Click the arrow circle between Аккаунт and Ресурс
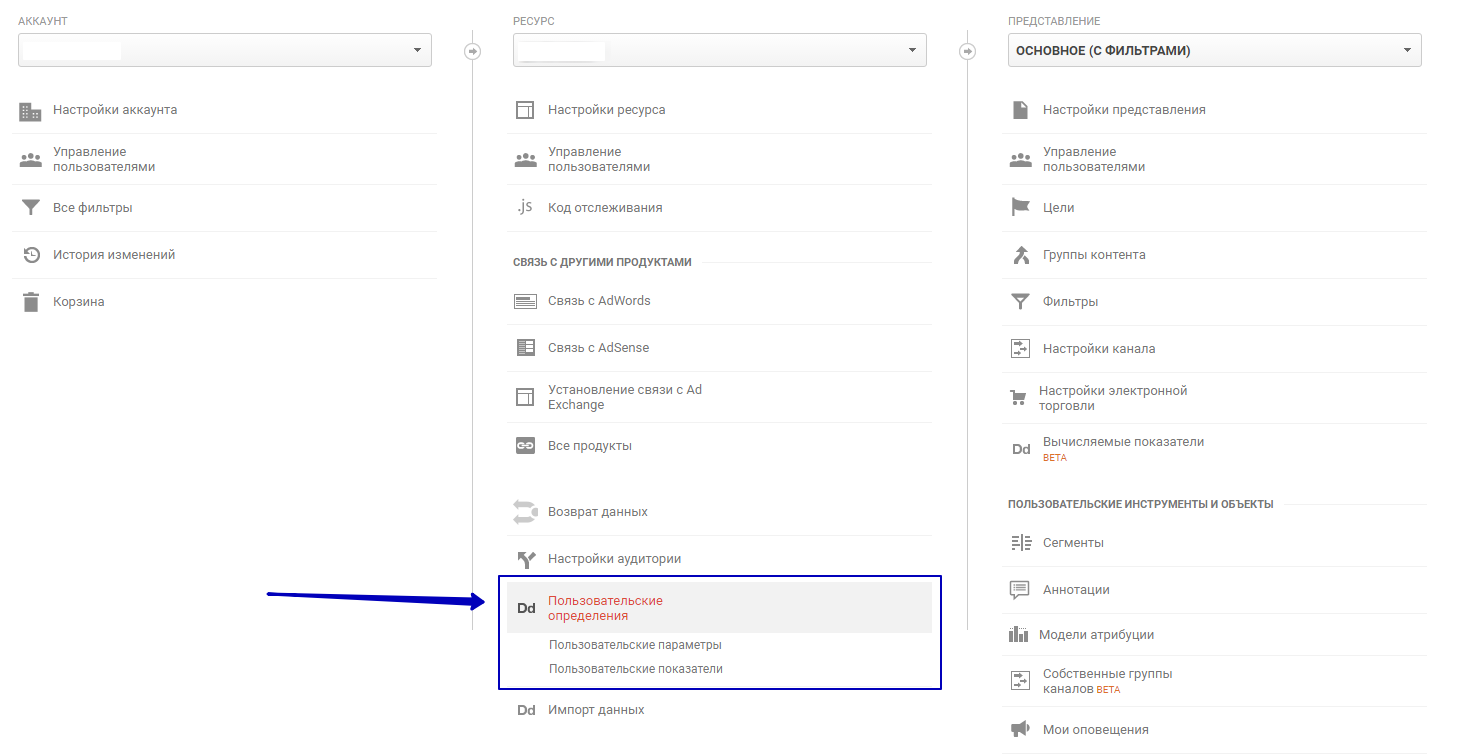Screen dimensions: 1461x756 coord(473,51)
